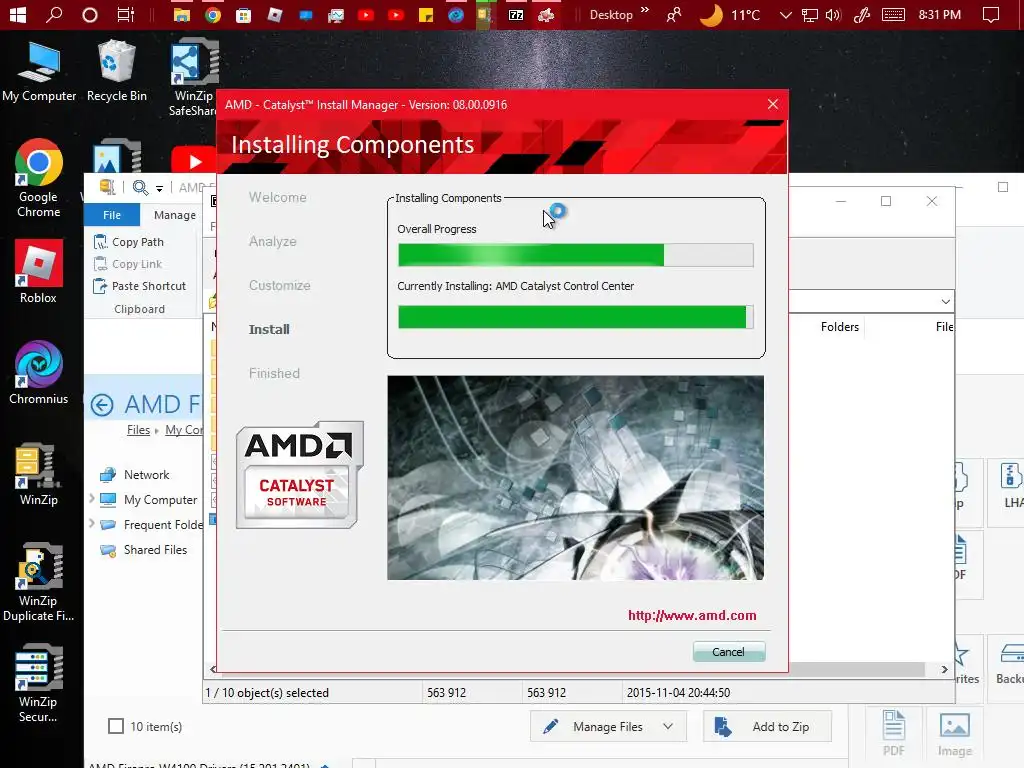Expand Frequent Folders tree node in WinZip
The image size is (1024, 768).
tap(92, 523)
